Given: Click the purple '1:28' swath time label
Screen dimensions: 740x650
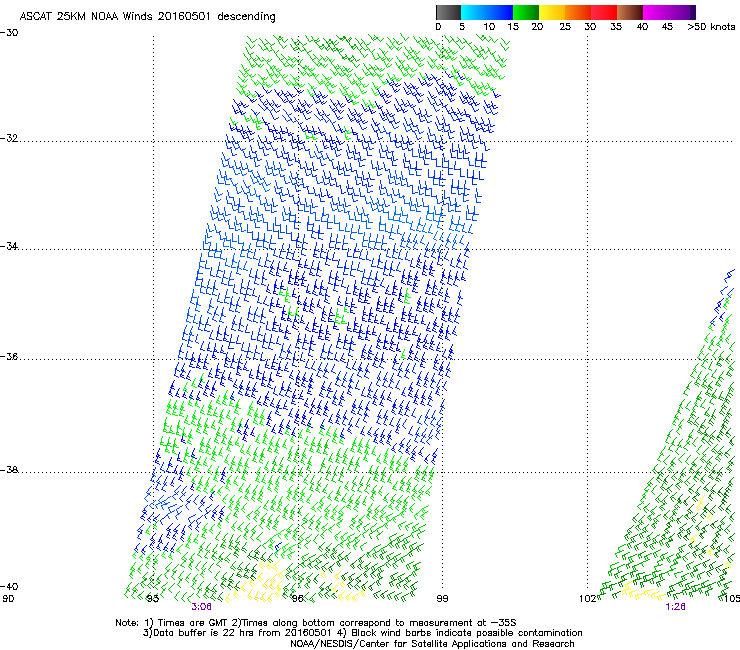Looking at the screenshot, I should click(x=675, y=607).
